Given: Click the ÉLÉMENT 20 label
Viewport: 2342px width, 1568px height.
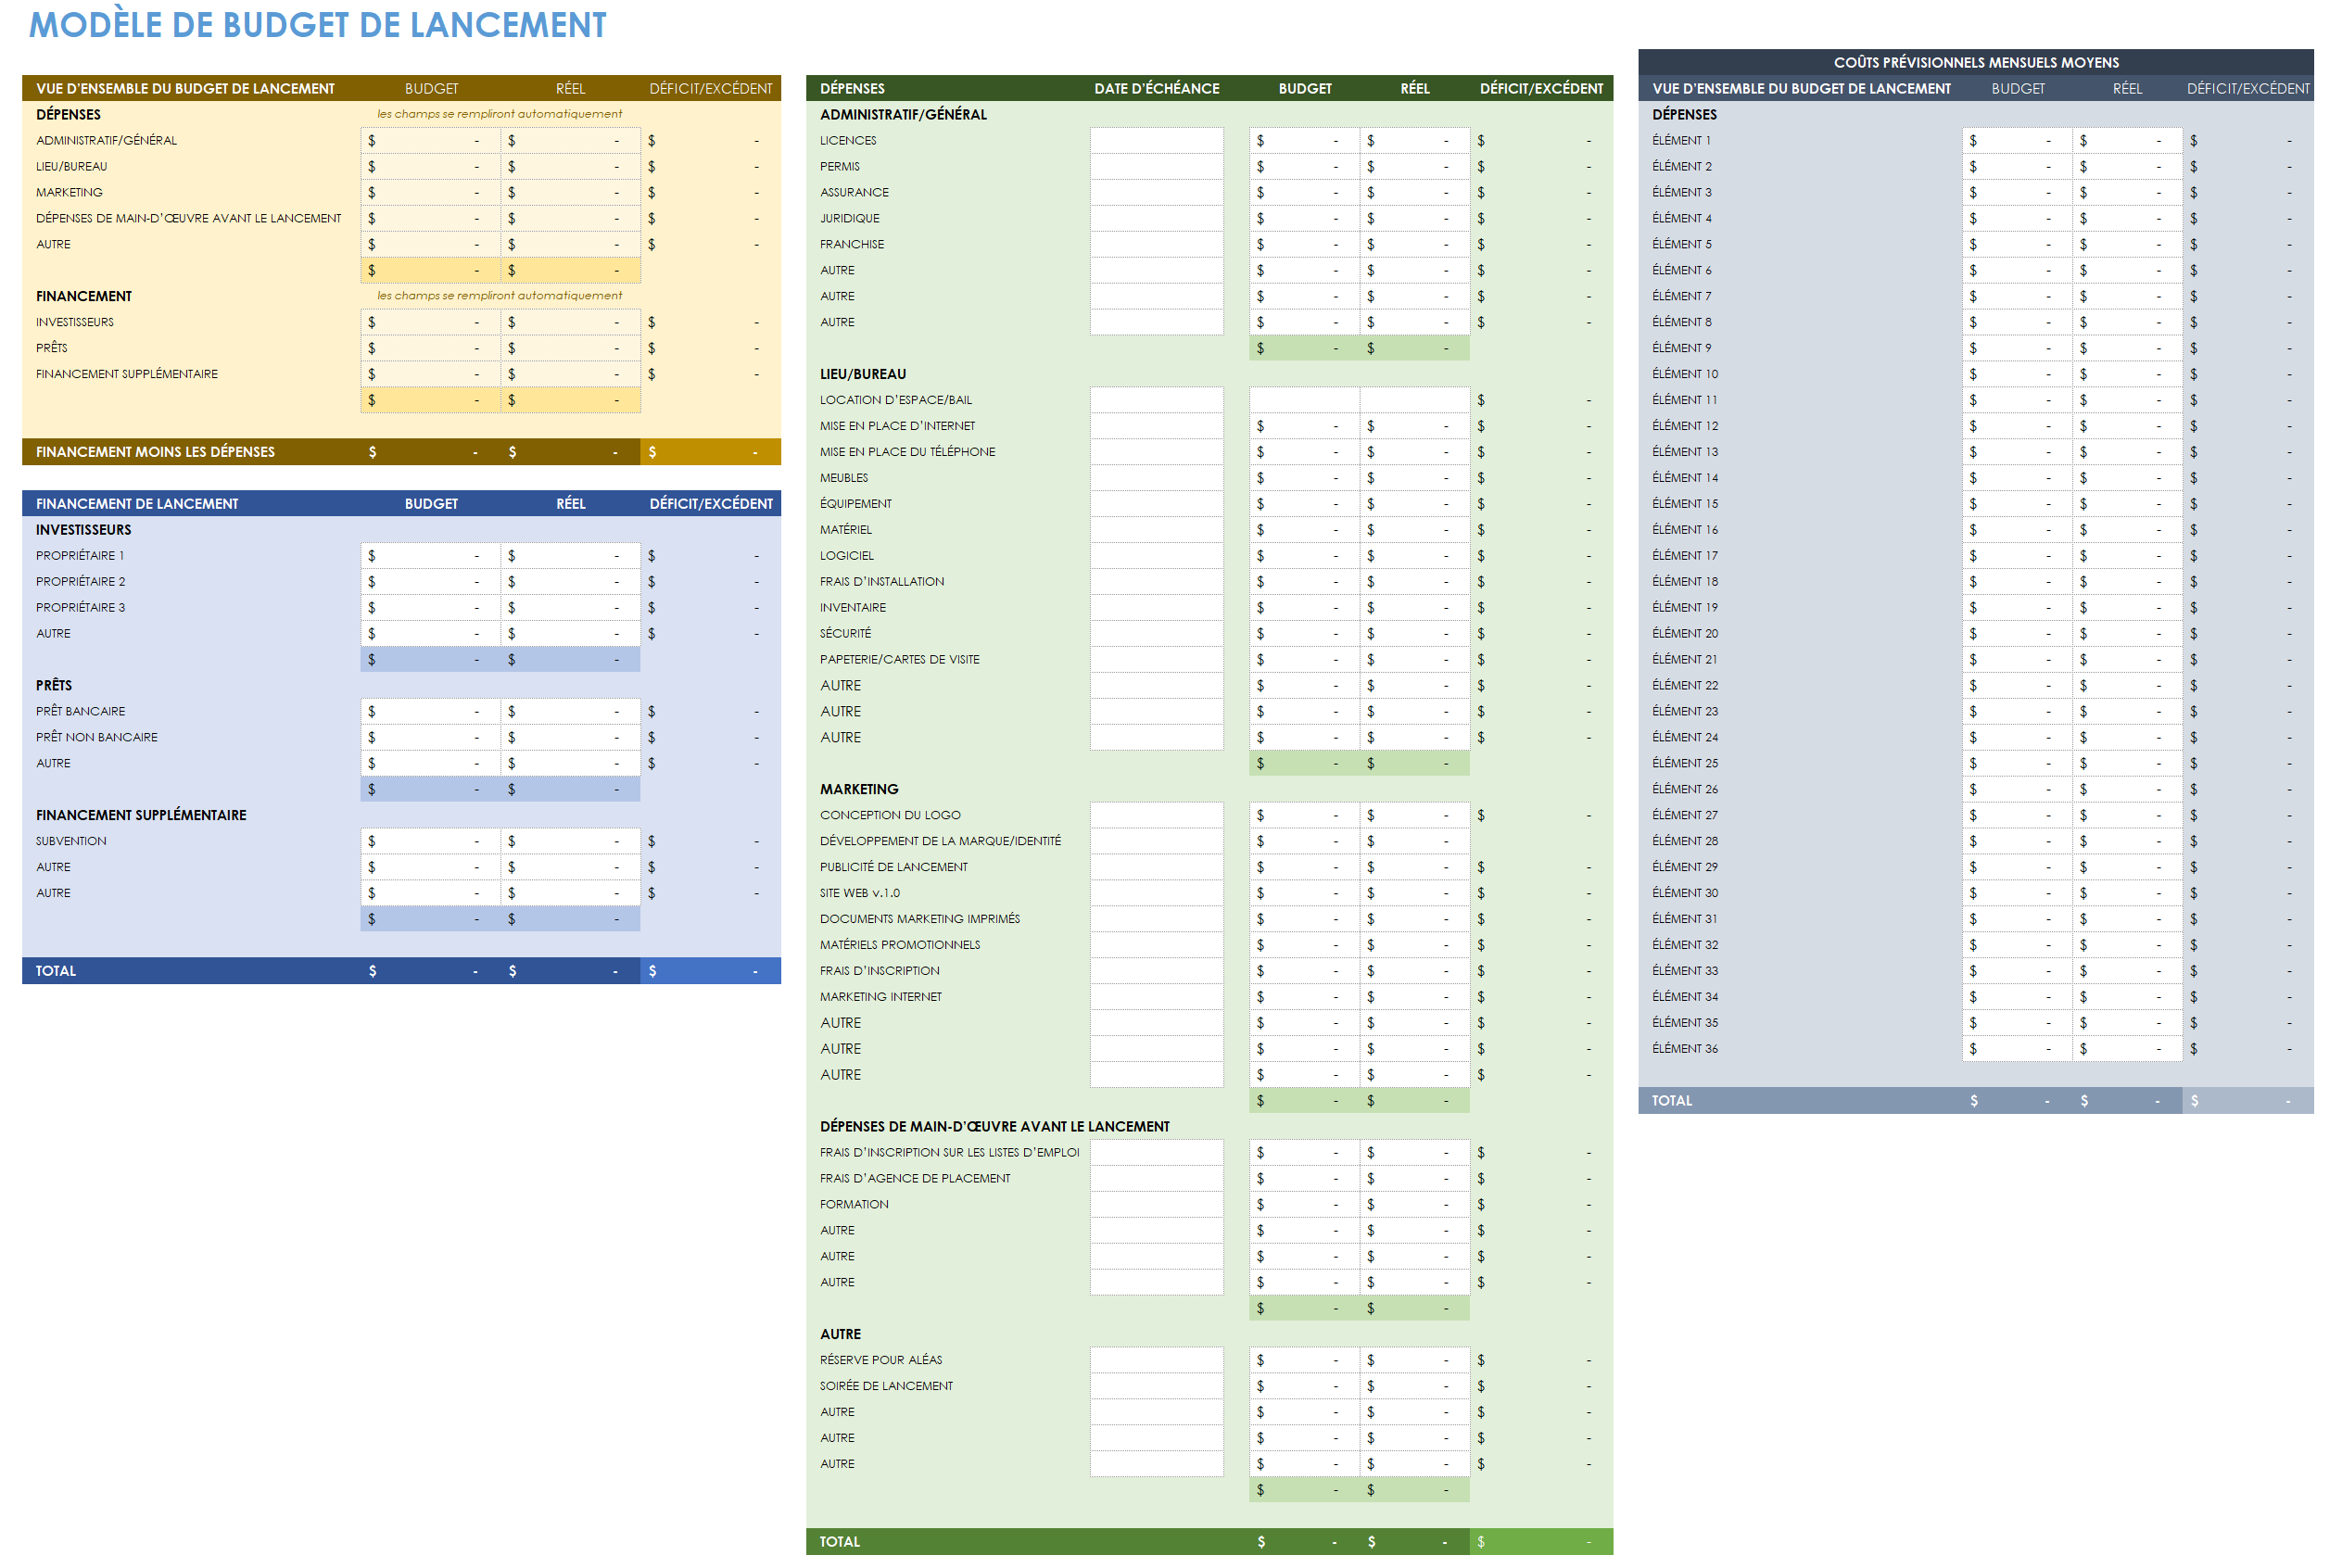Looking at the screenshot, I should (x=1685, y=634).
